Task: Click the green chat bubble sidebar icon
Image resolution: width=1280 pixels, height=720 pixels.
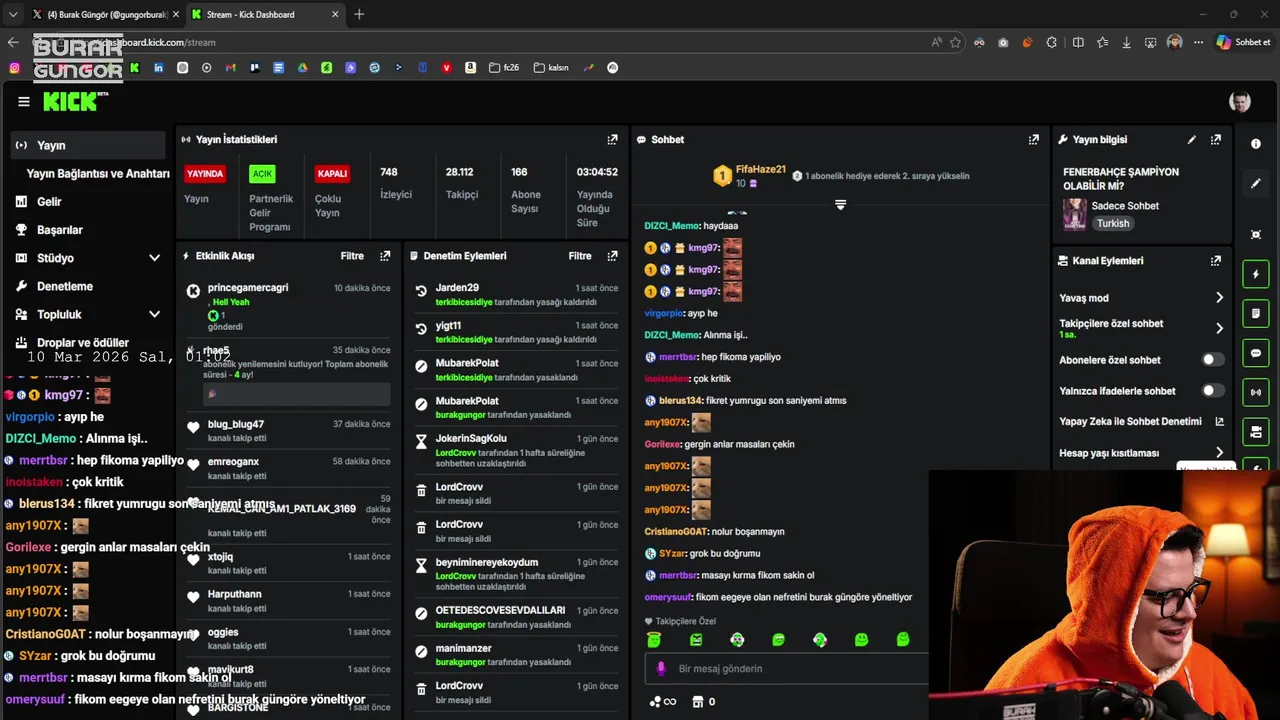Action: coord(1256,353)
